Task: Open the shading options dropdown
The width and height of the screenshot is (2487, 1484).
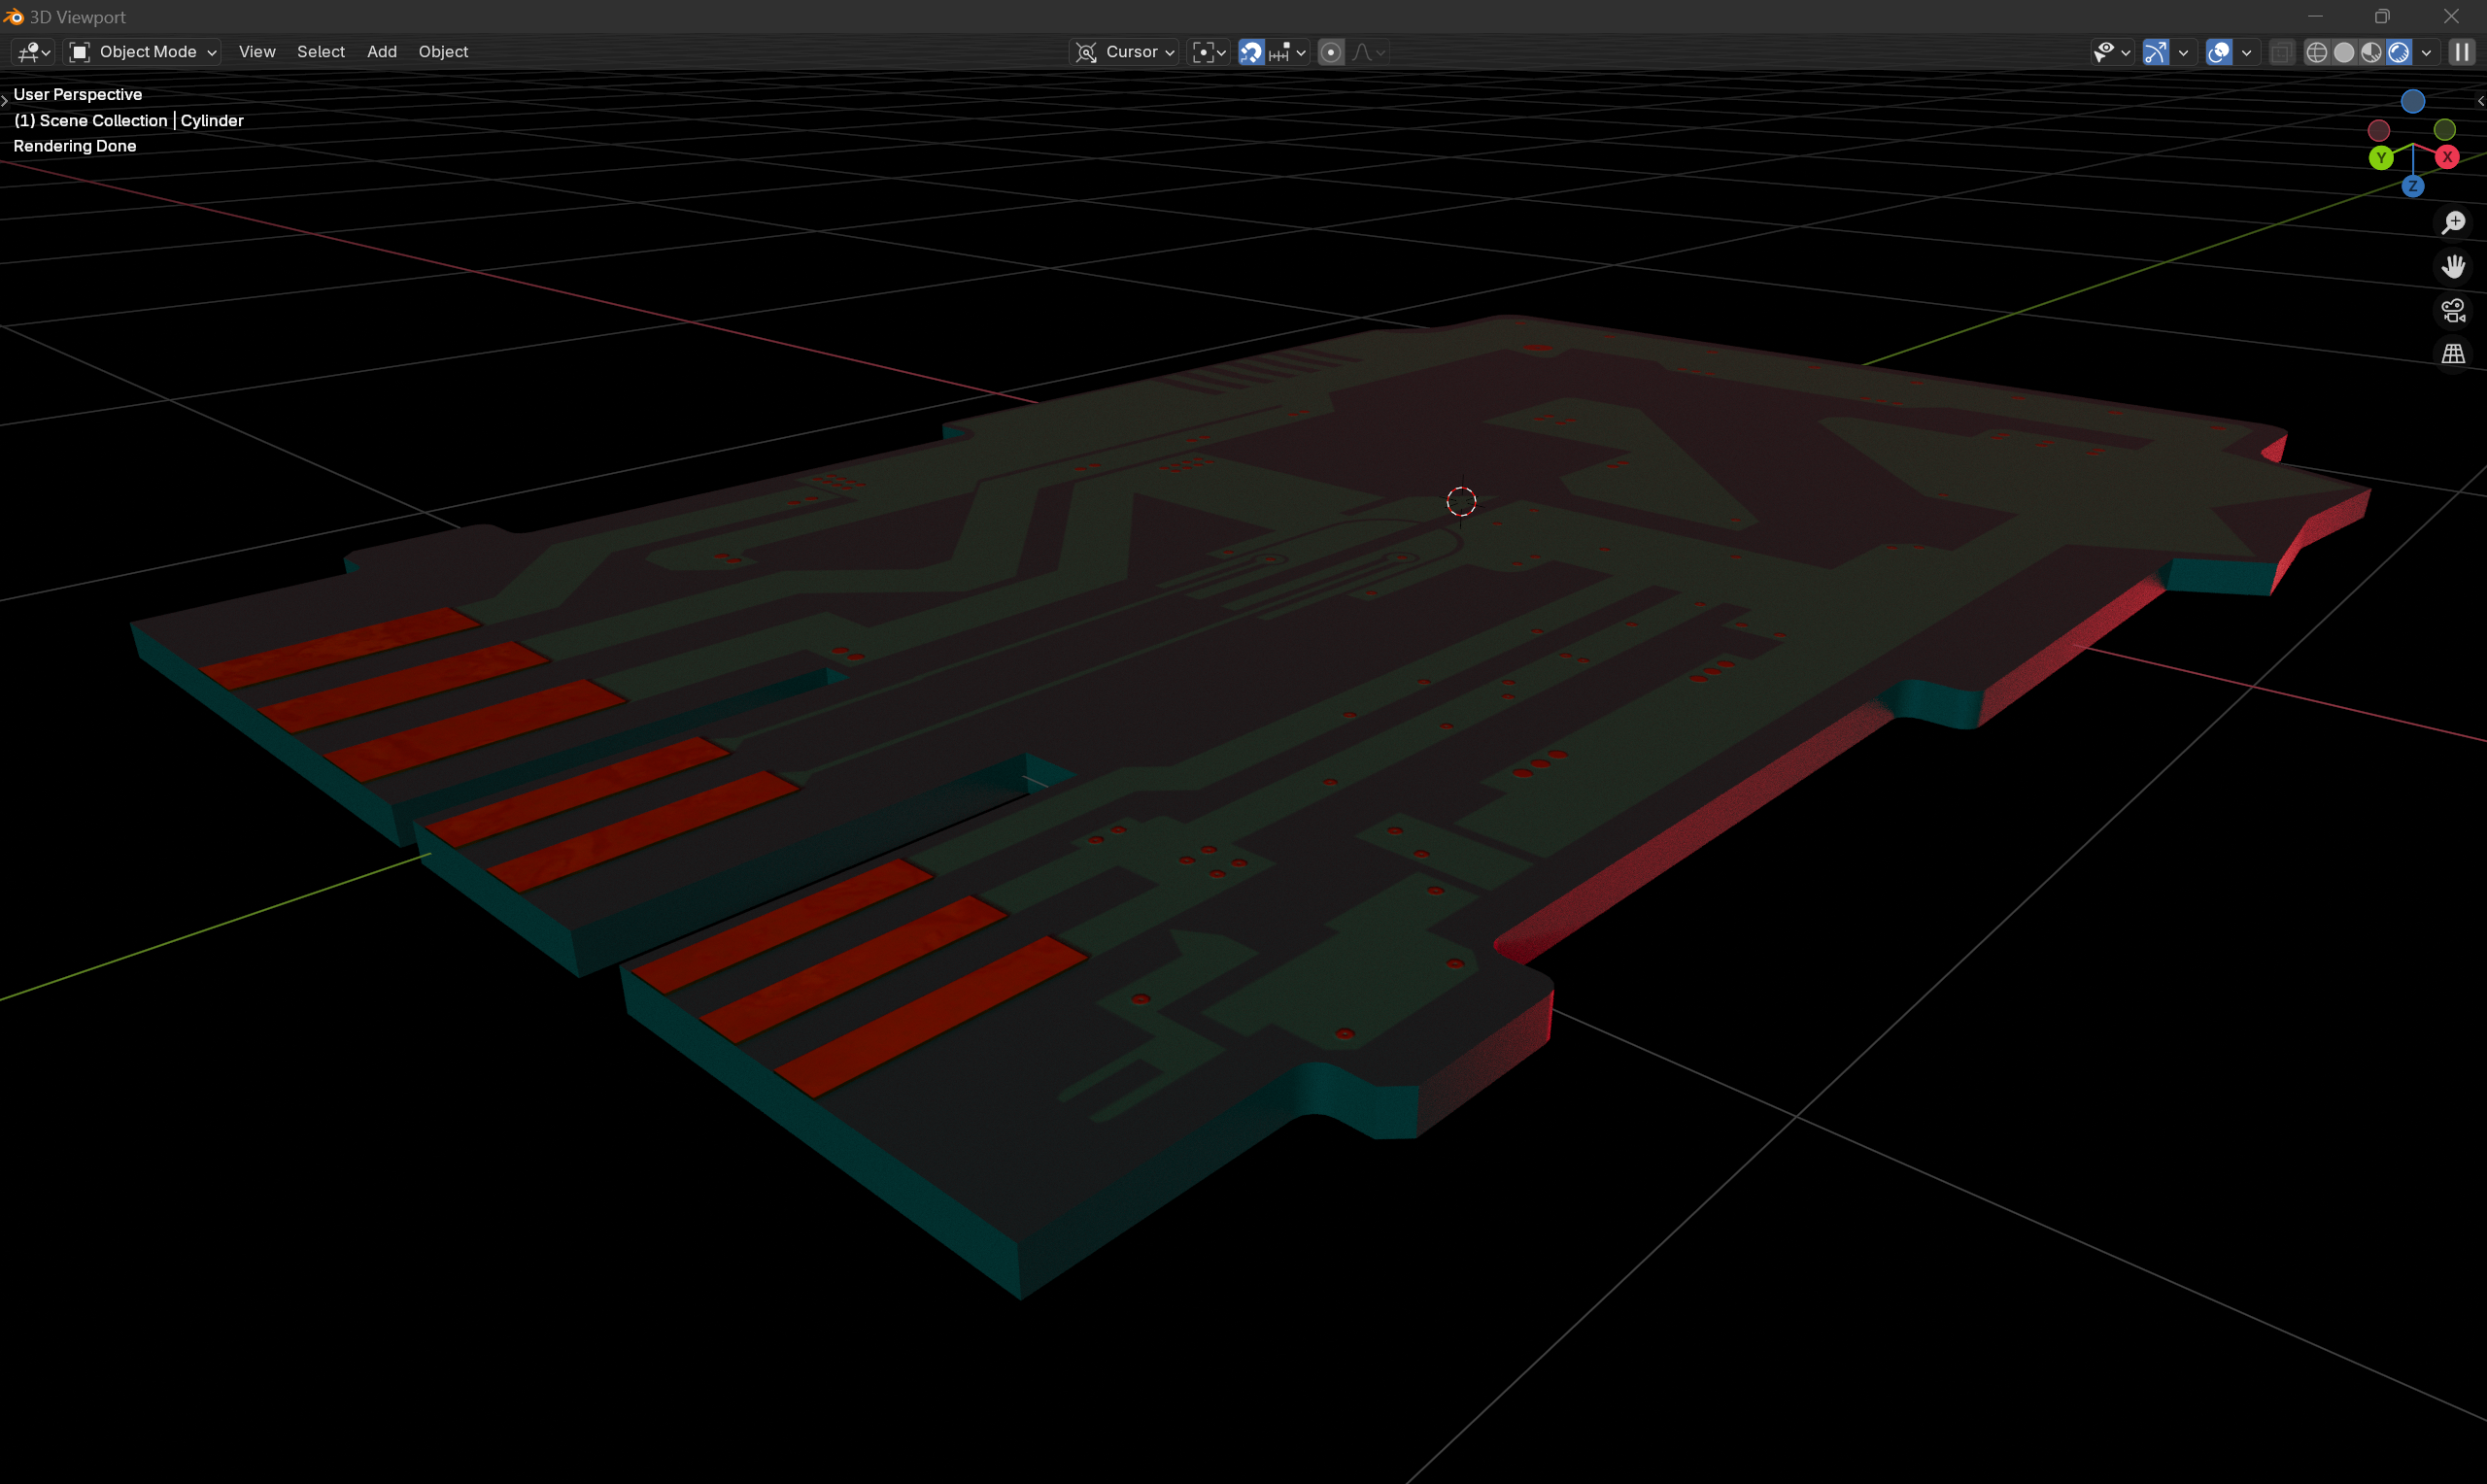Action: pos(2426,52)
